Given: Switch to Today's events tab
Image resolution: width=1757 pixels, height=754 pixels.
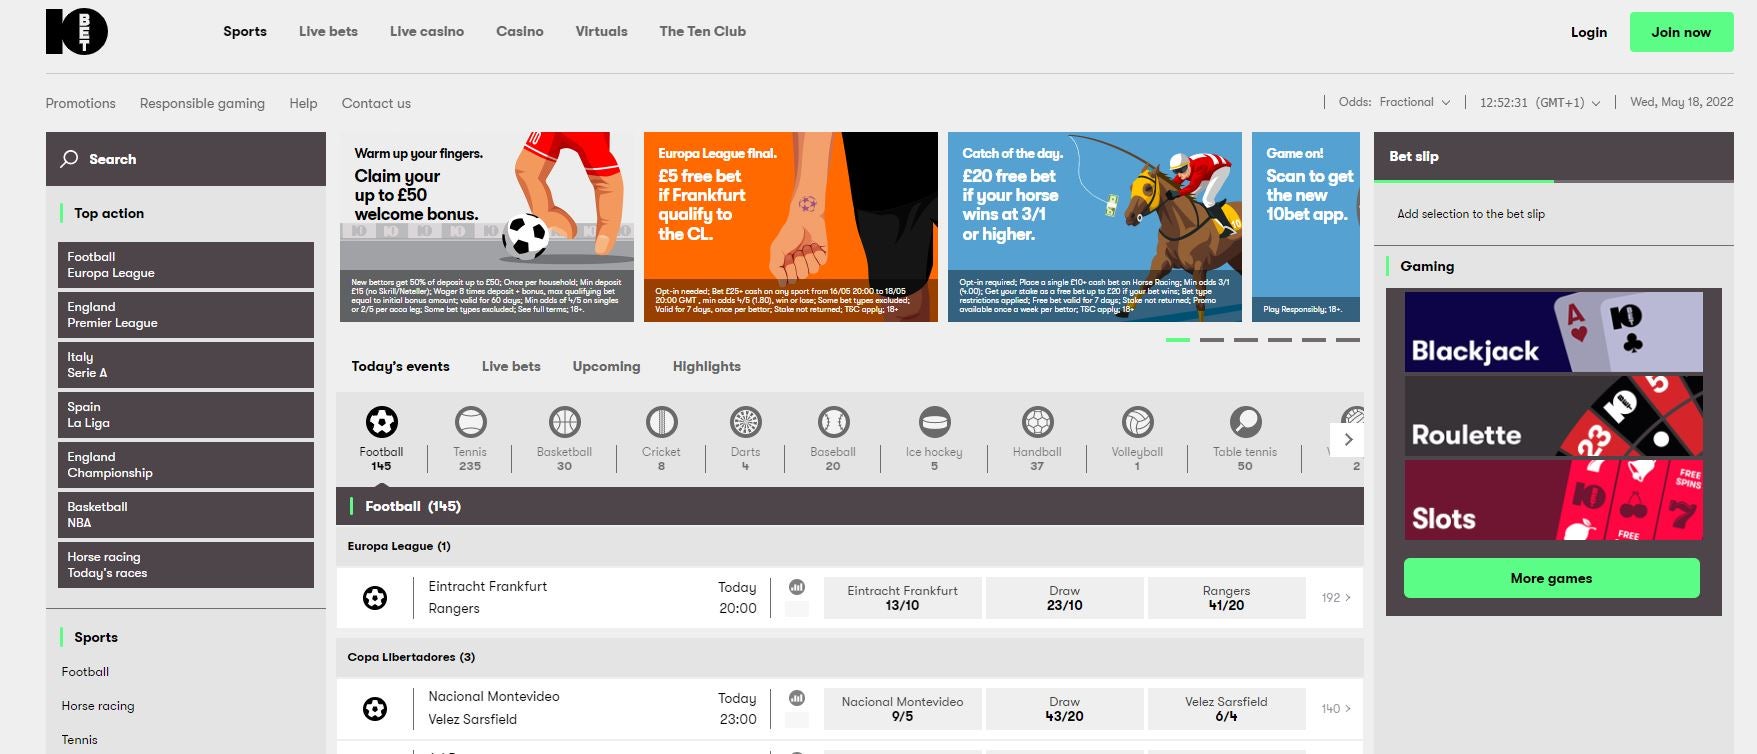Looking at the screenshot, I should 400,366.
